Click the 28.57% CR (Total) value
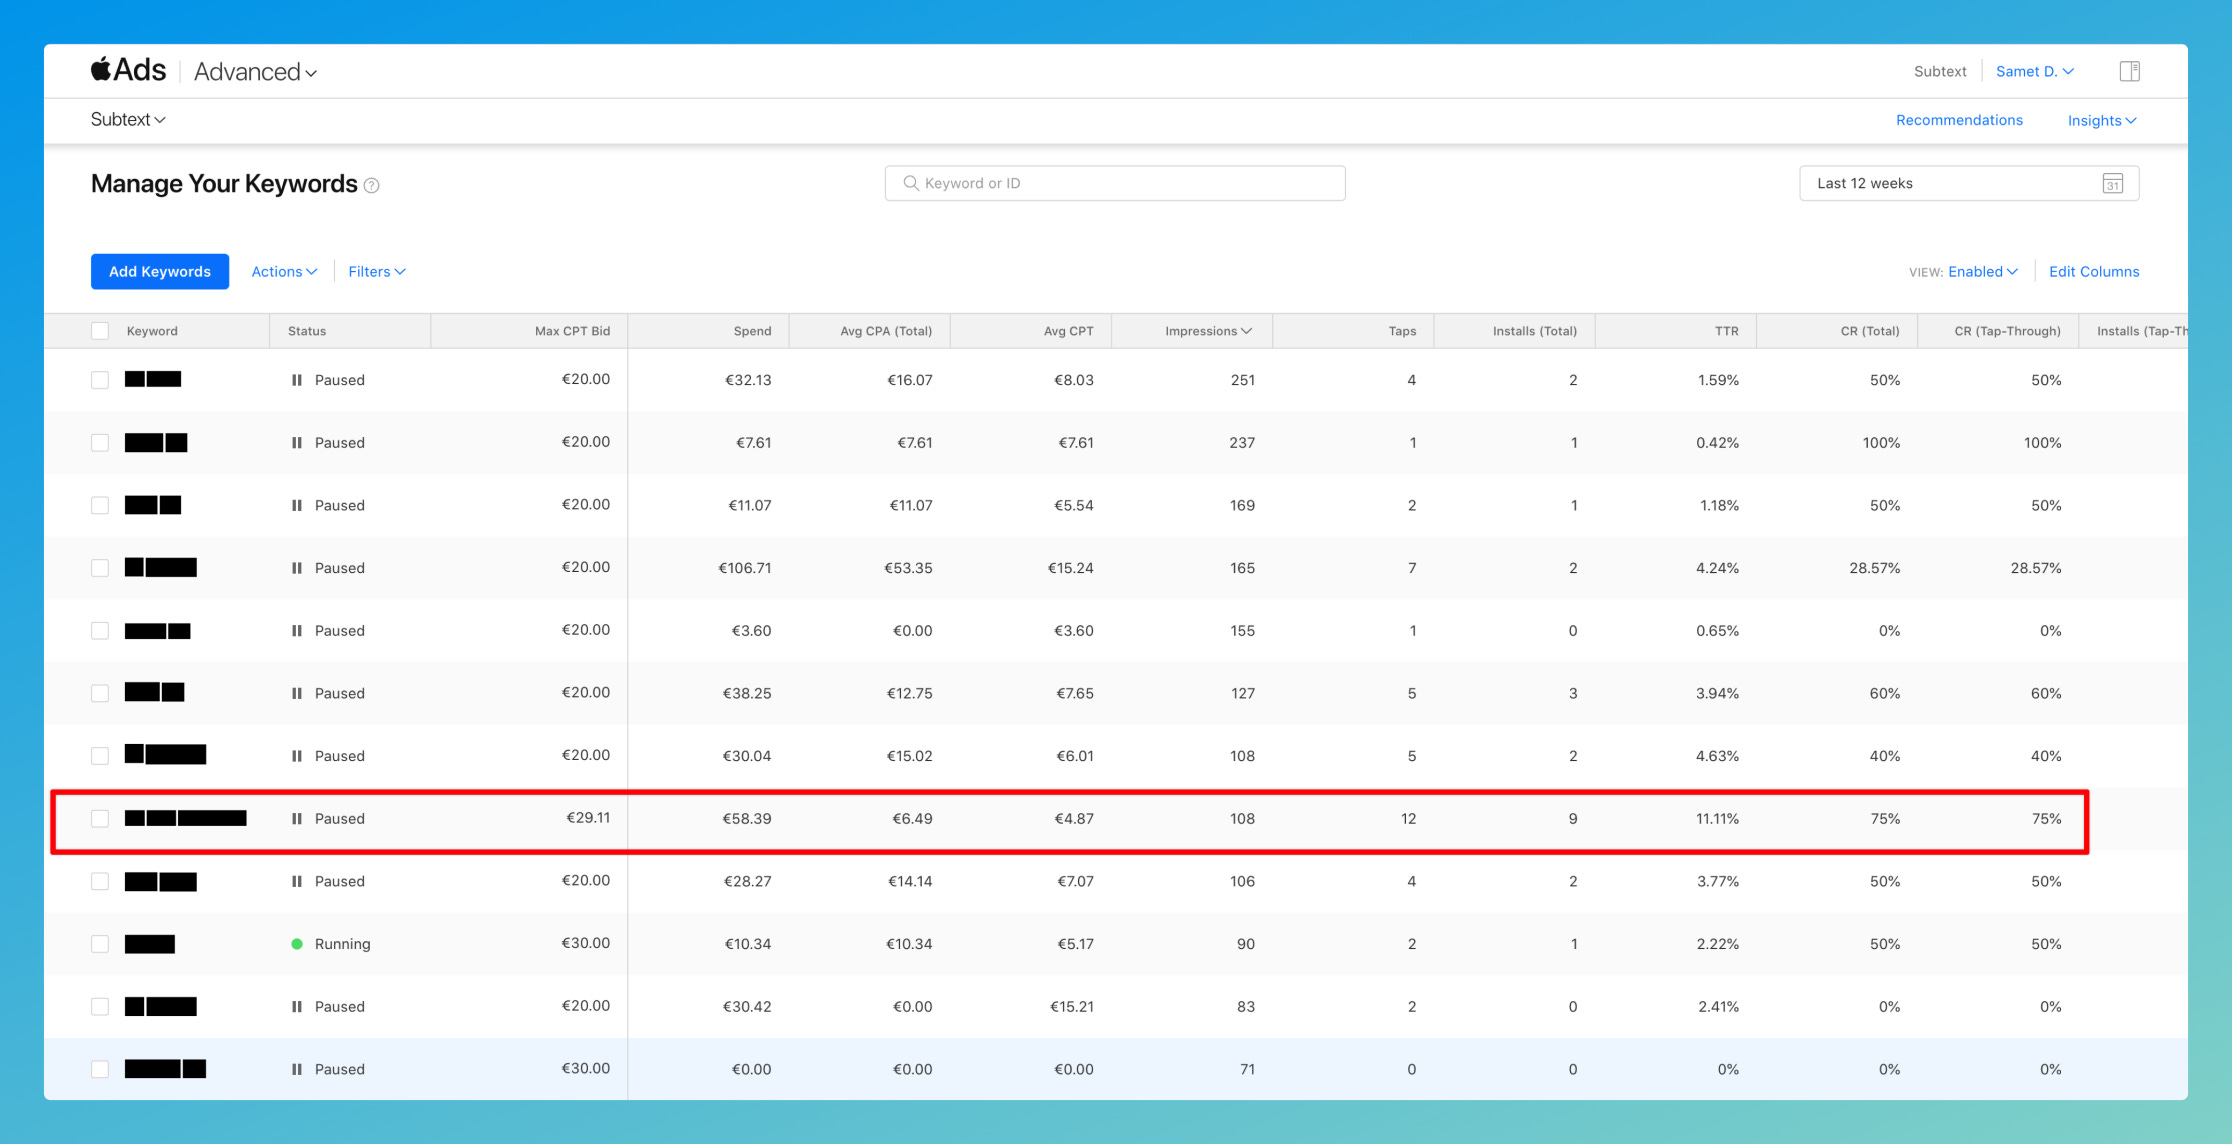This screenshot has height=1144, width=2232. (x=1875, y=568)
